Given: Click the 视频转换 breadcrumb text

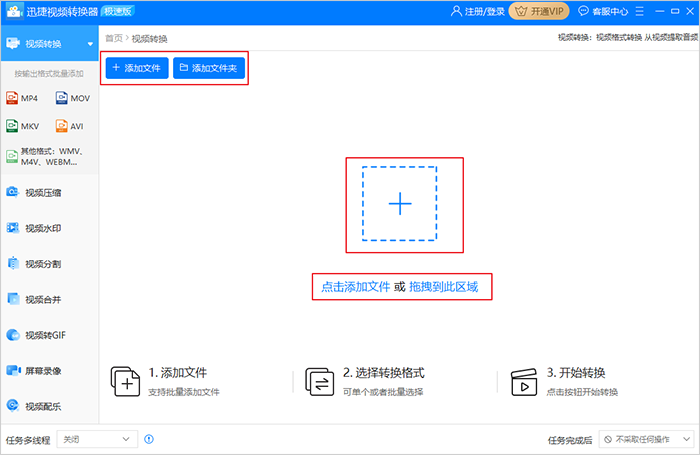Looking at the screenshot, I should tap(150, 39).
